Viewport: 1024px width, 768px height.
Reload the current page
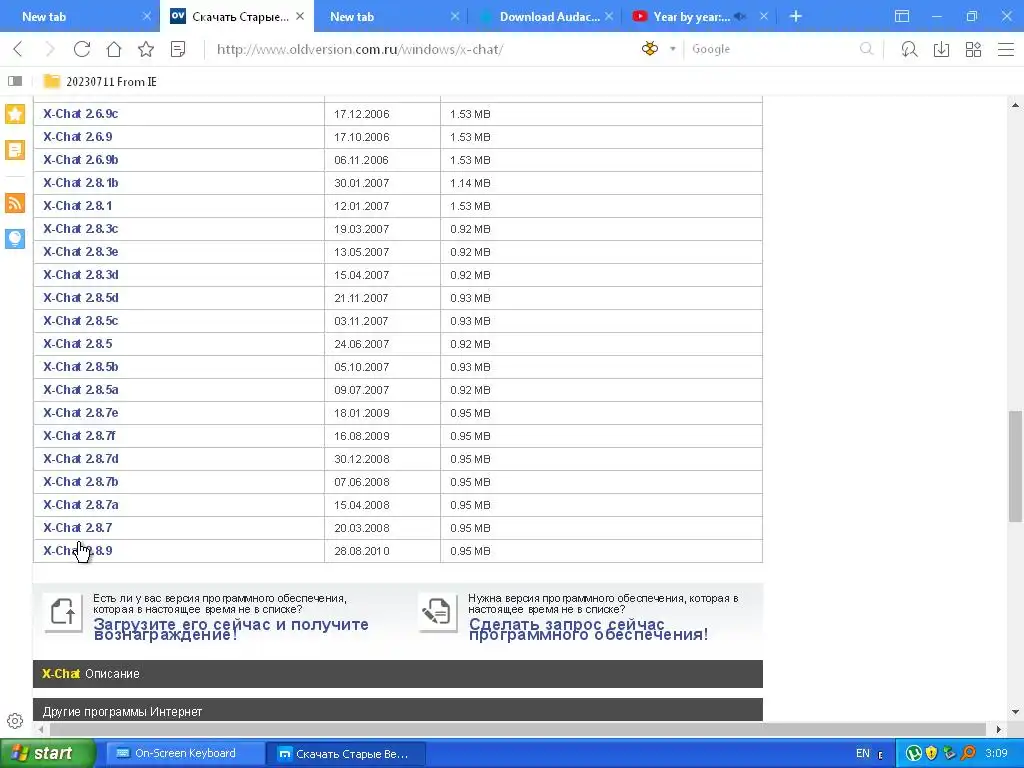82,49
